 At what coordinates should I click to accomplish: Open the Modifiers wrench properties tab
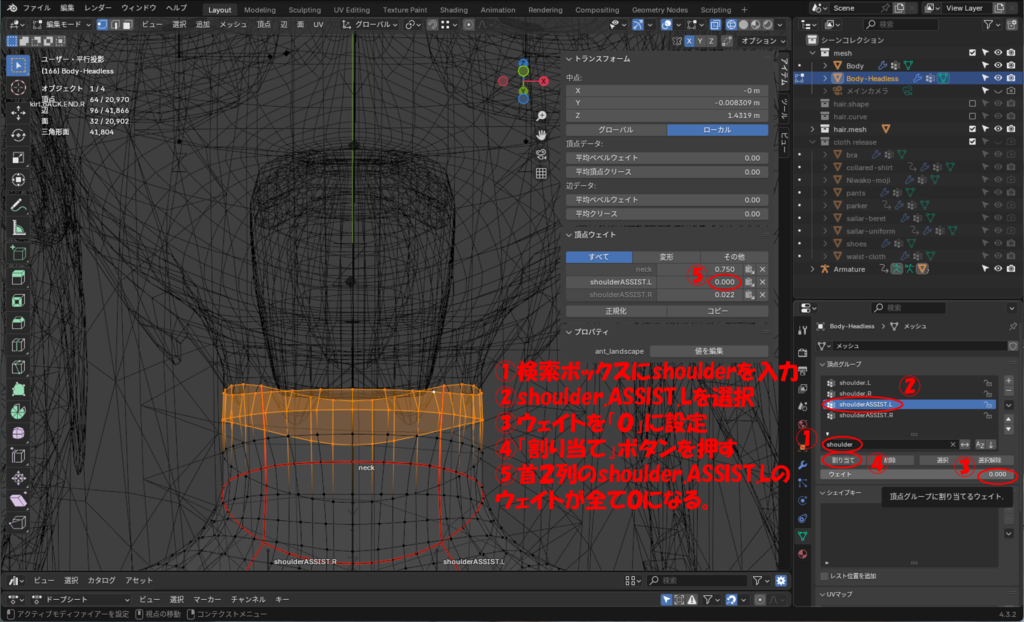click(802, 465)
